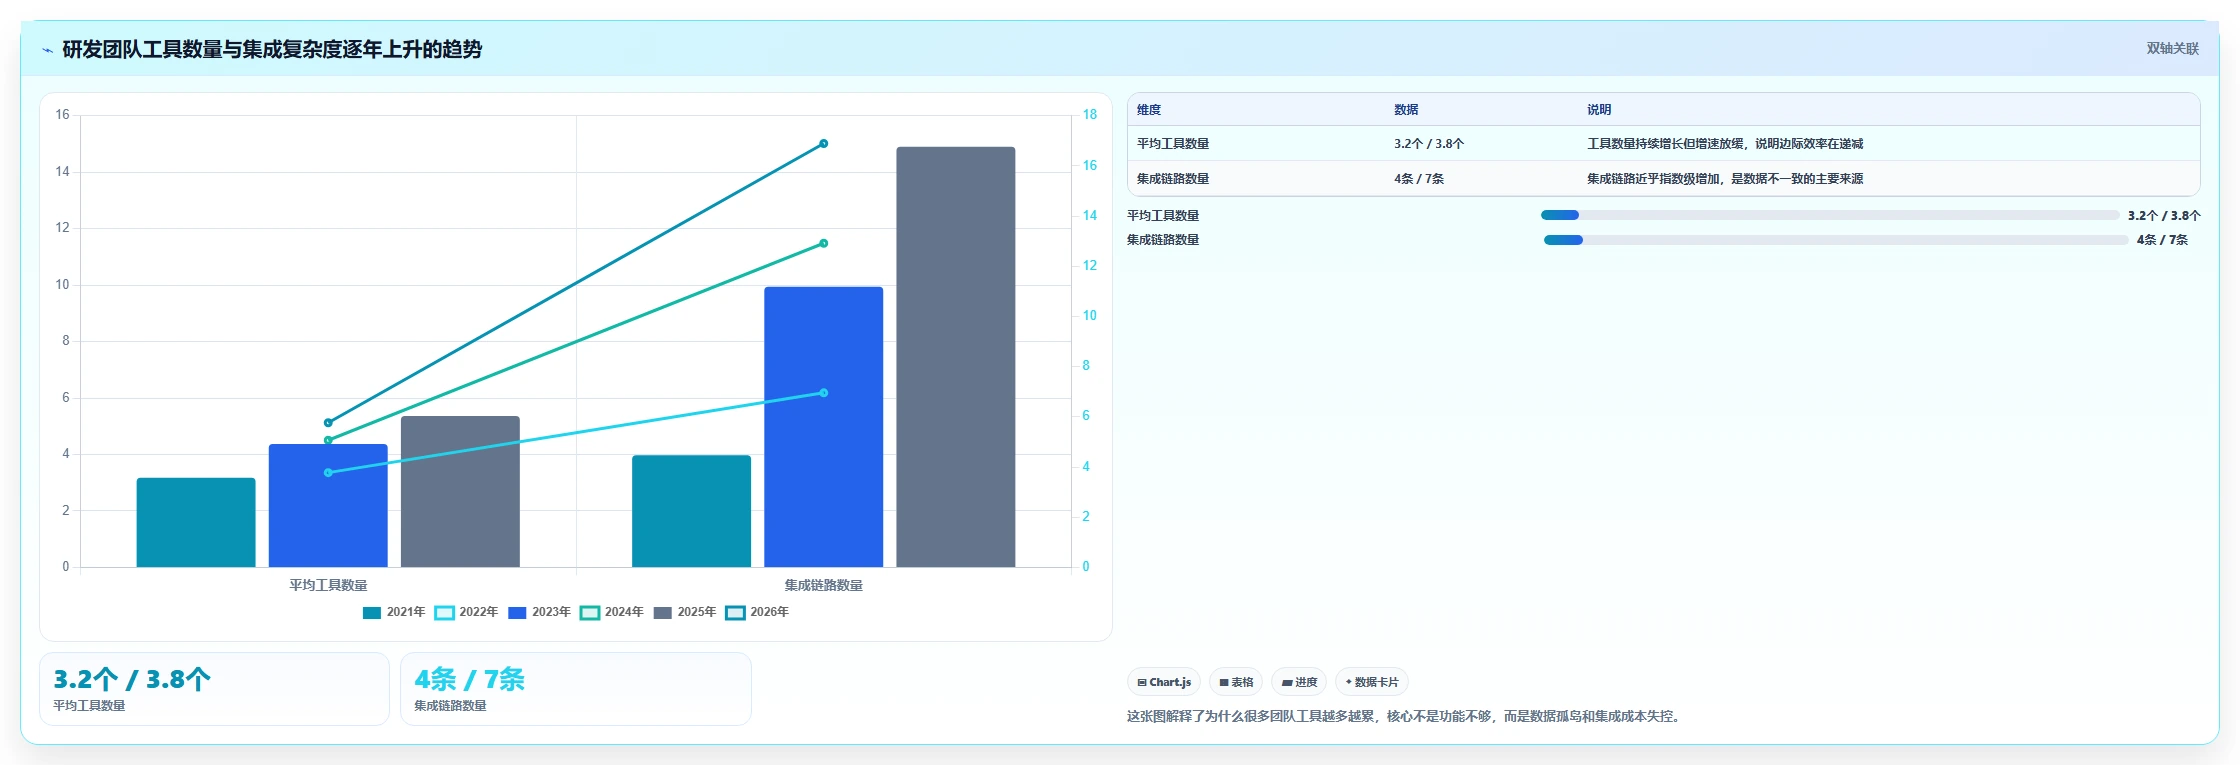Toggle the 2023年 legend entry

pos(539,613)
